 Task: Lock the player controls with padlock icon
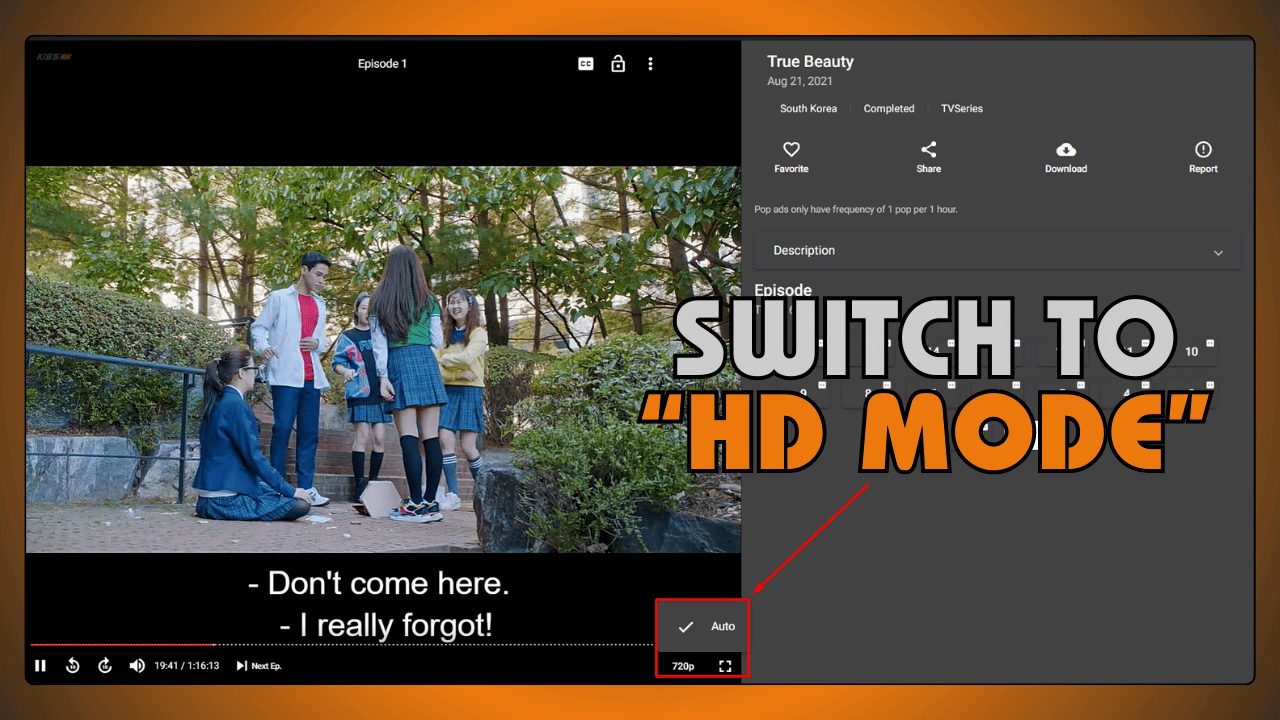[618, 64]
